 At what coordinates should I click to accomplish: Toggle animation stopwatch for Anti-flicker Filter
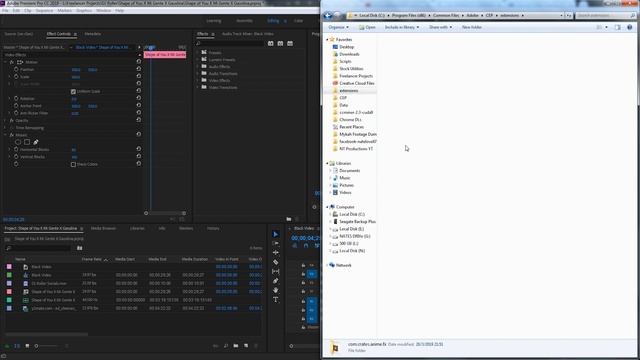[x=16, y=113]
